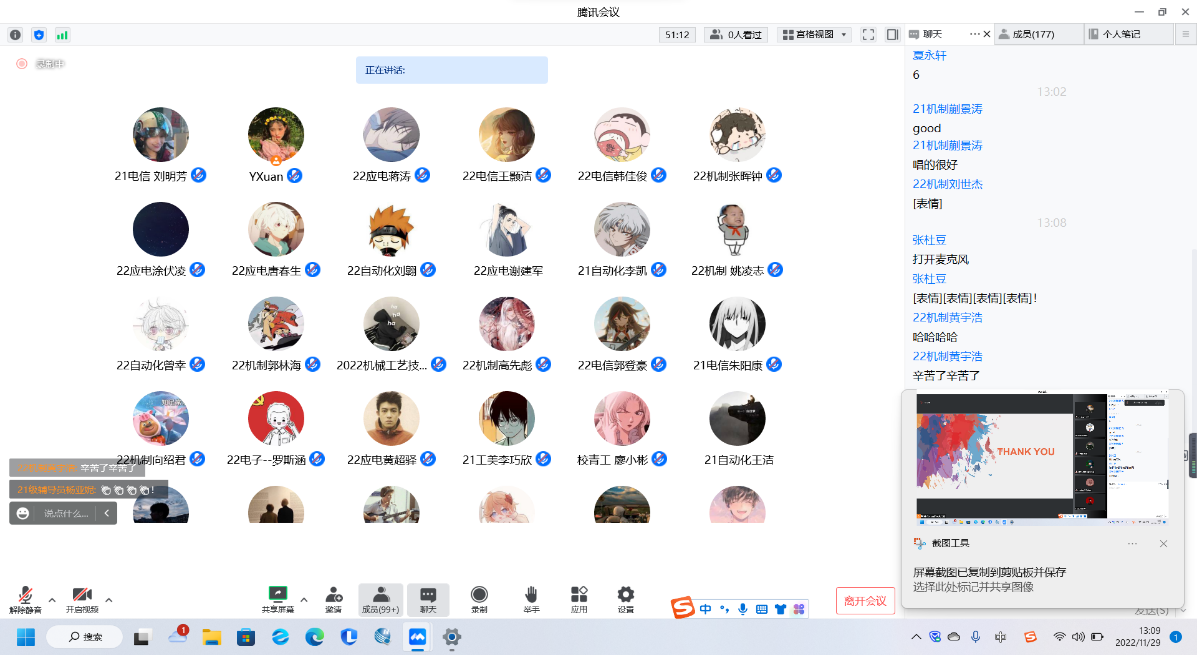Screen dimensions: 1197x655
Task: Turn on camera with 开启视频
Action: [x=82, y=594]
